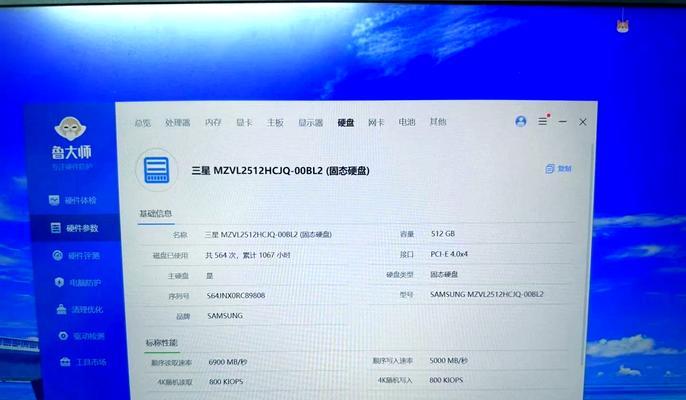Switch to the 显卡 tab
The width and height of the screenshot is (686, 400).
click(x=244, y=123)
